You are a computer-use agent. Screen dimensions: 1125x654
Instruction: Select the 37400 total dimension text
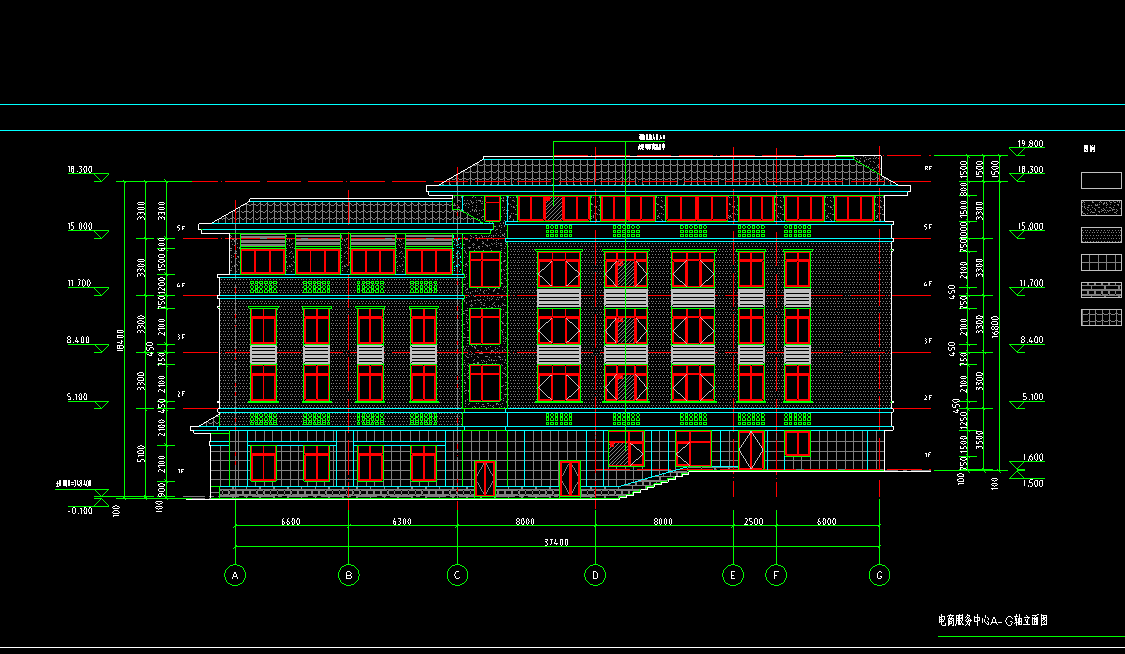point(556,542)
